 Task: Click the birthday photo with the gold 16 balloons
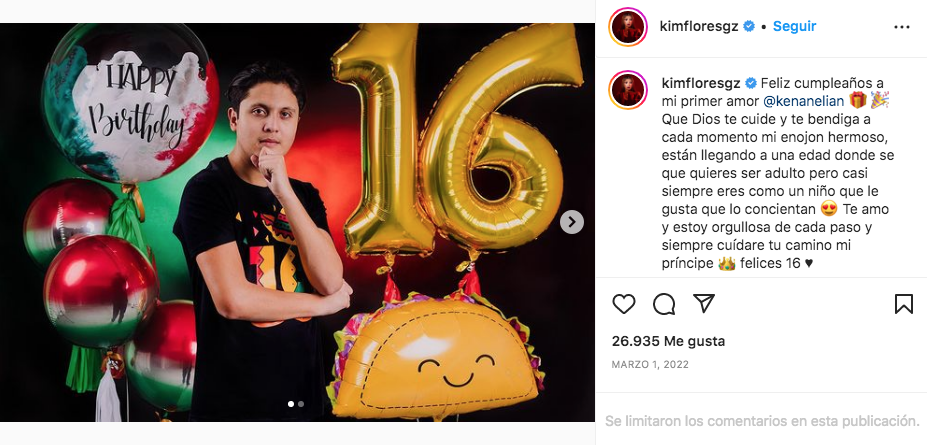click(297, 200)
